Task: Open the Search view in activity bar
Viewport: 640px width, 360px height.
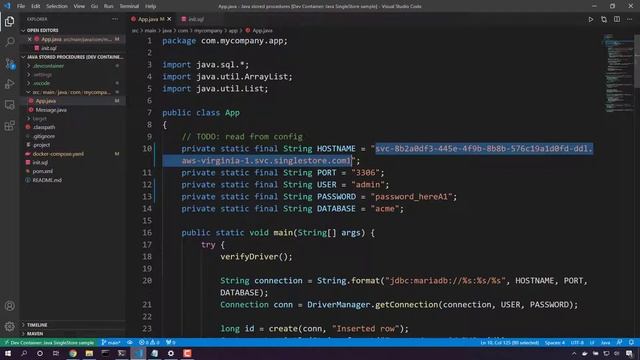Action: pyautogui.click(x=10, y=42)
